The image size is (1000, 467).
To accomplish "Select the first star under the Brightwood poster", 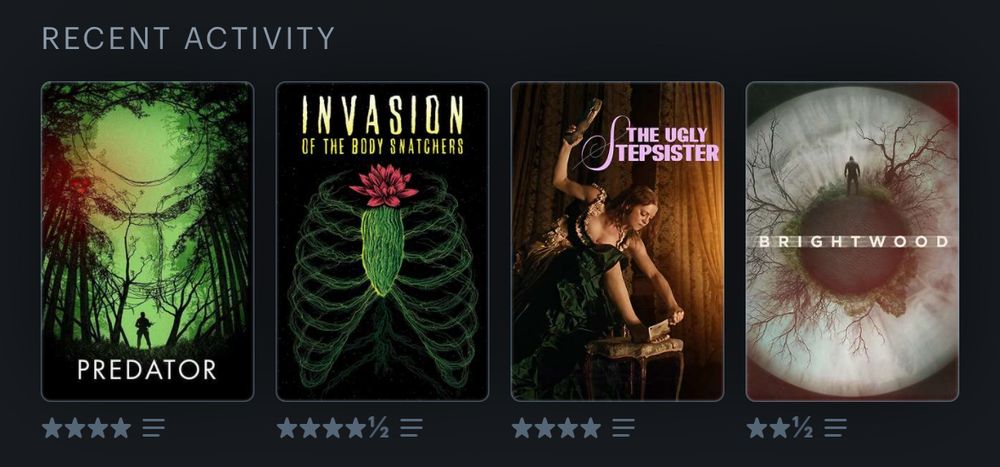I will [756, 427].
